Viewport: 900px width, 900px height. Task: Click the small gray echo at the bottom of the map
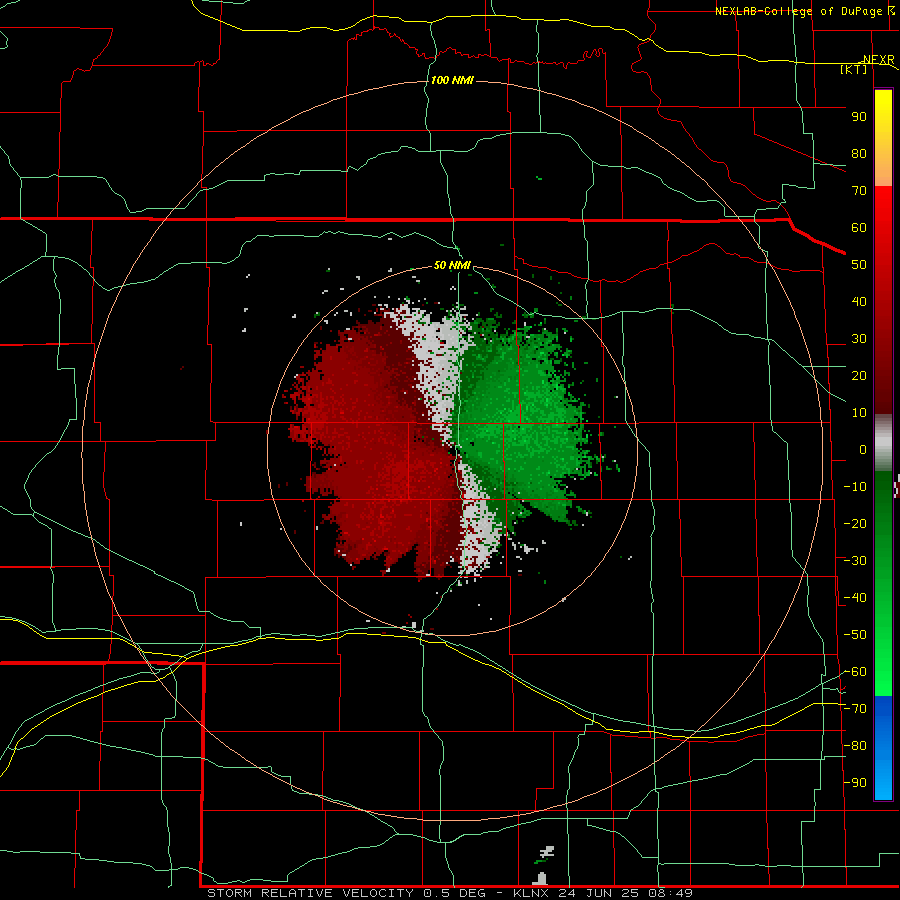click(x=540, y=878)
